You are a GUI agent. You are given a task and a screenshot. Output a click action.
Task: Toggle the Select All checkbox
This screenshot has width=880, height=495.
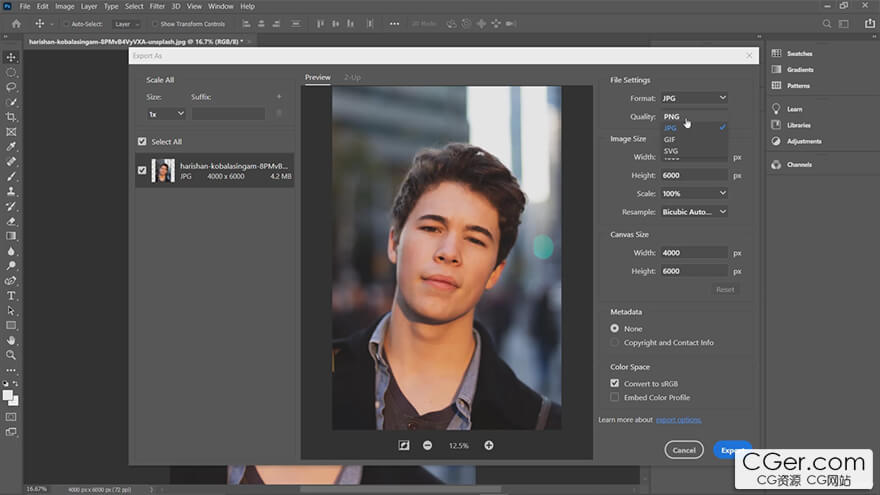(142, 142)
